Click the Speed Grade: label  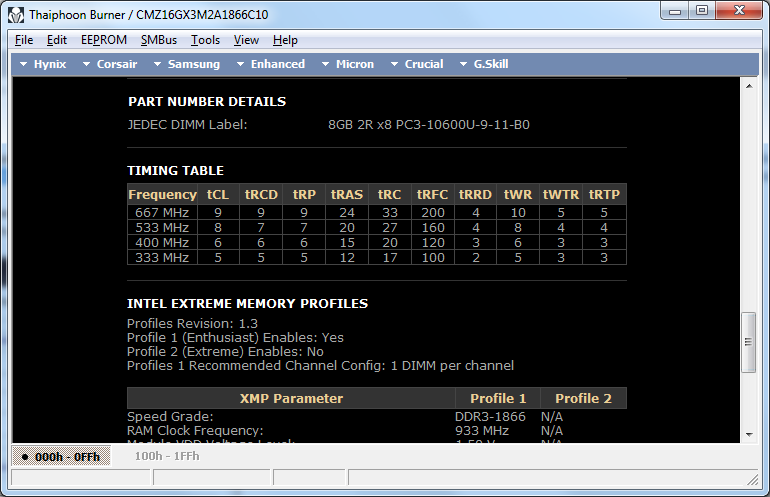(170, 416)
